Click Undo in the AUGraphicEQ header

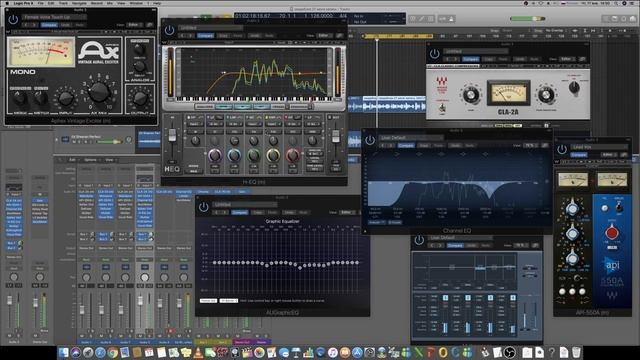289,212
